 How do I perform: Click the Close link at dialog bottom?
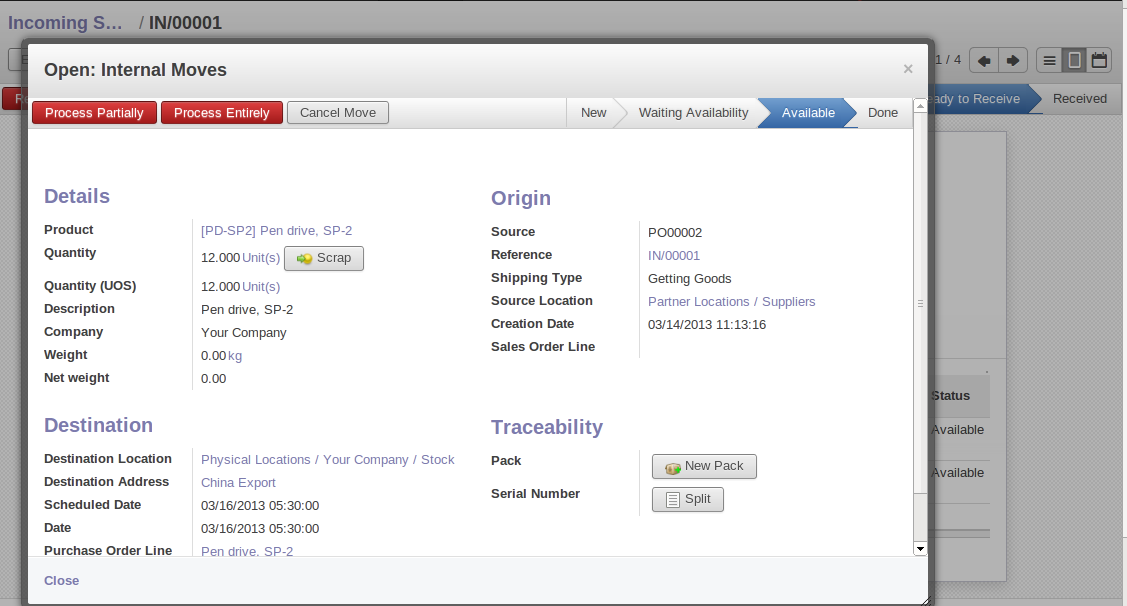61,580
